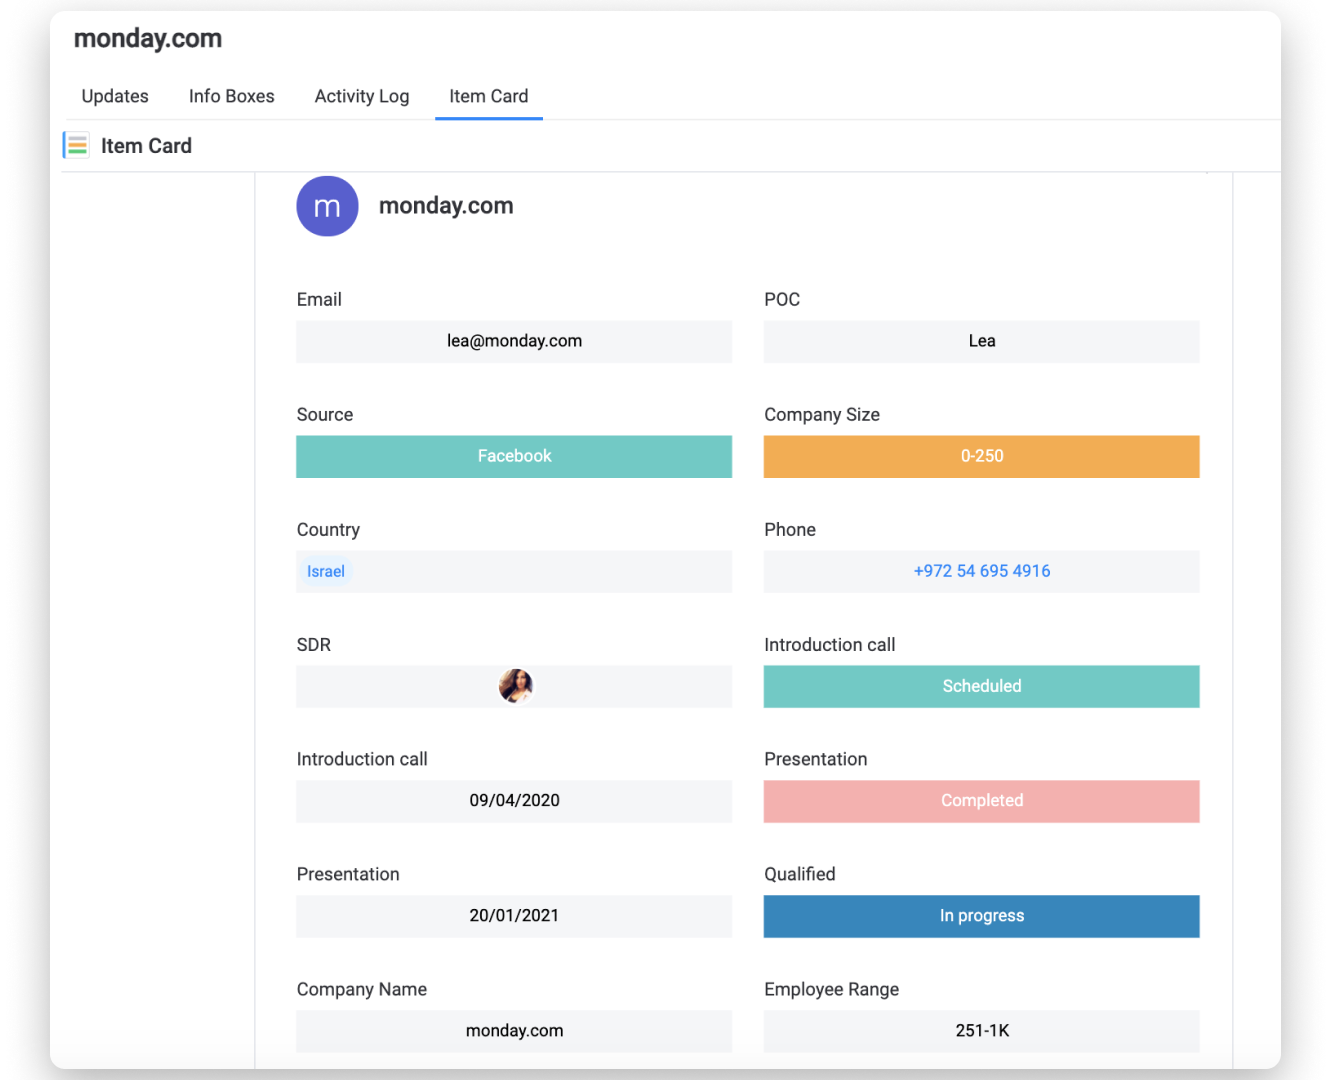
Task: Click the Company Size label text
Action: coord(822,415)
